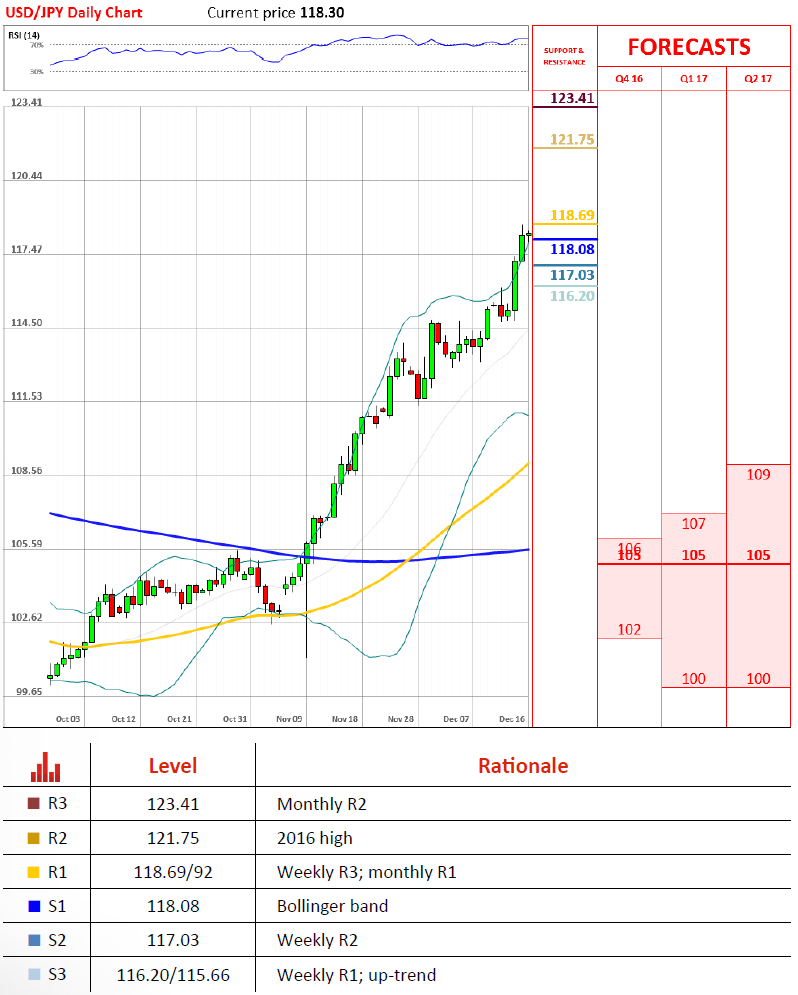Viewport: 798px width, 995px height.
Task: Select the "2016 high" rationale cell
Action: 314,838
